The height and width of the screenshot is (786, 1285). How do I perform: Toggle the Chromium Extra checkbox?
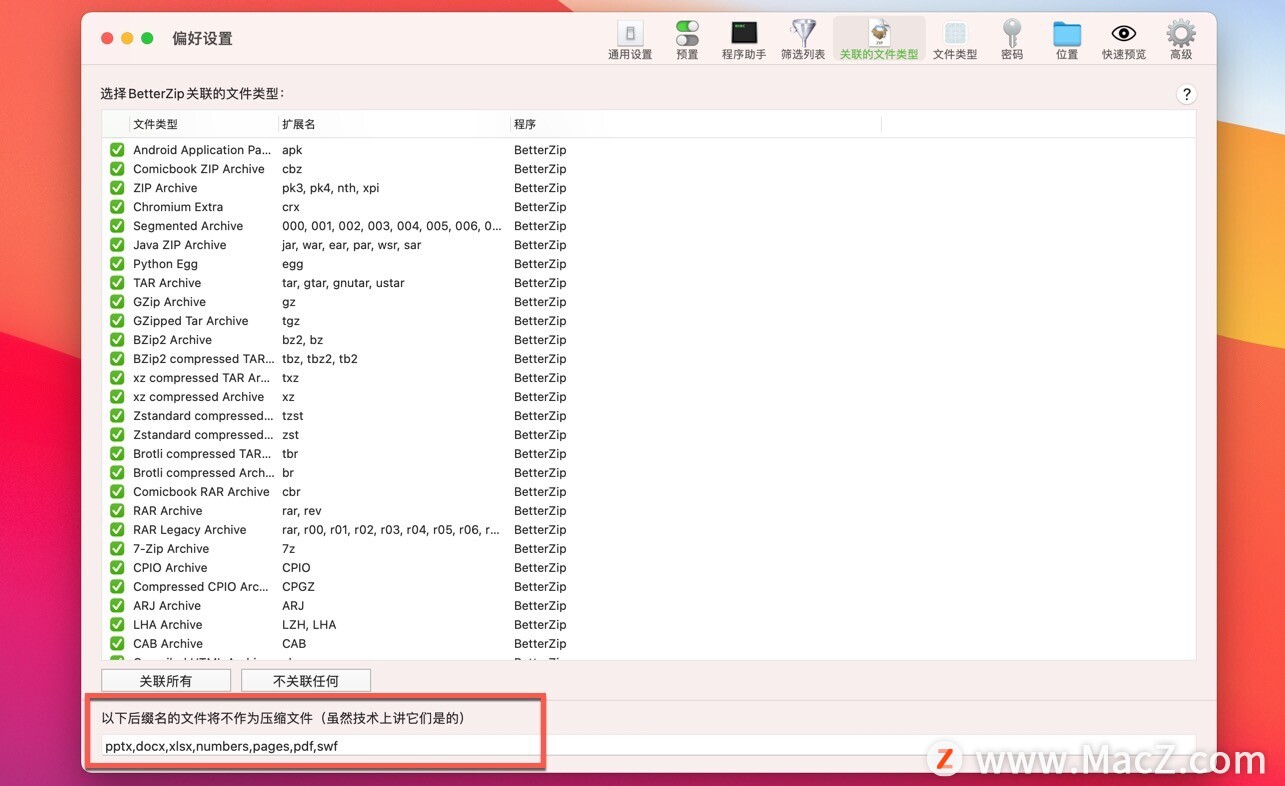click(117, 207)
